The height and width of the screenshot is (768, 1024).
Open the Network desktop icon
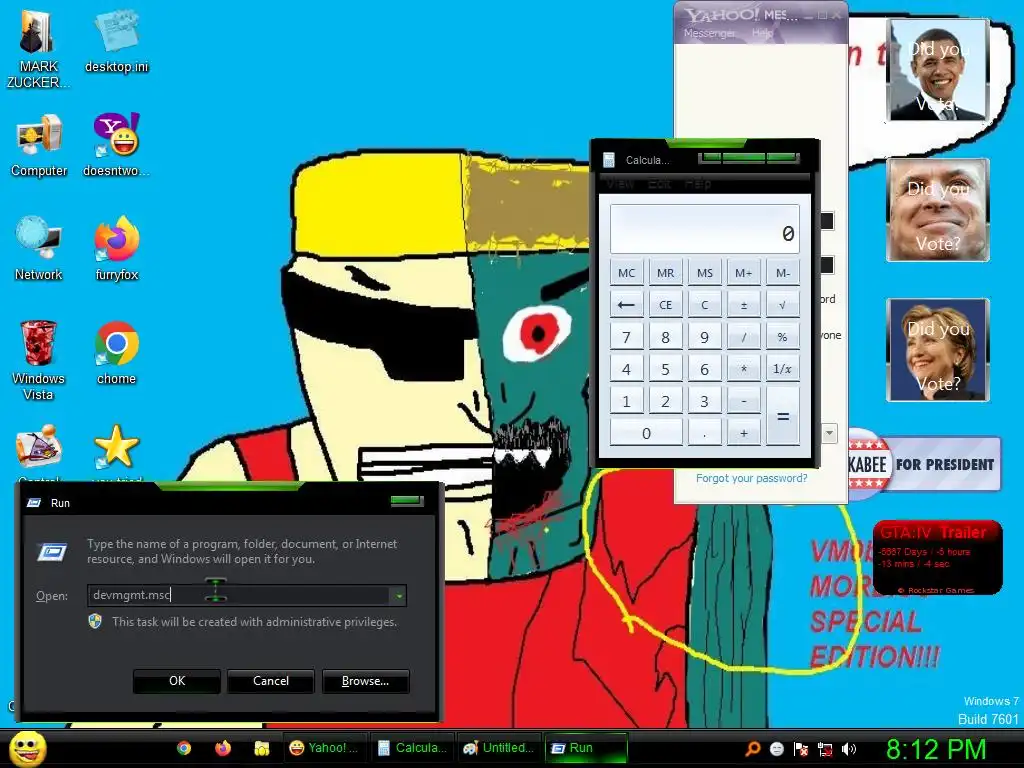(39, 249)
